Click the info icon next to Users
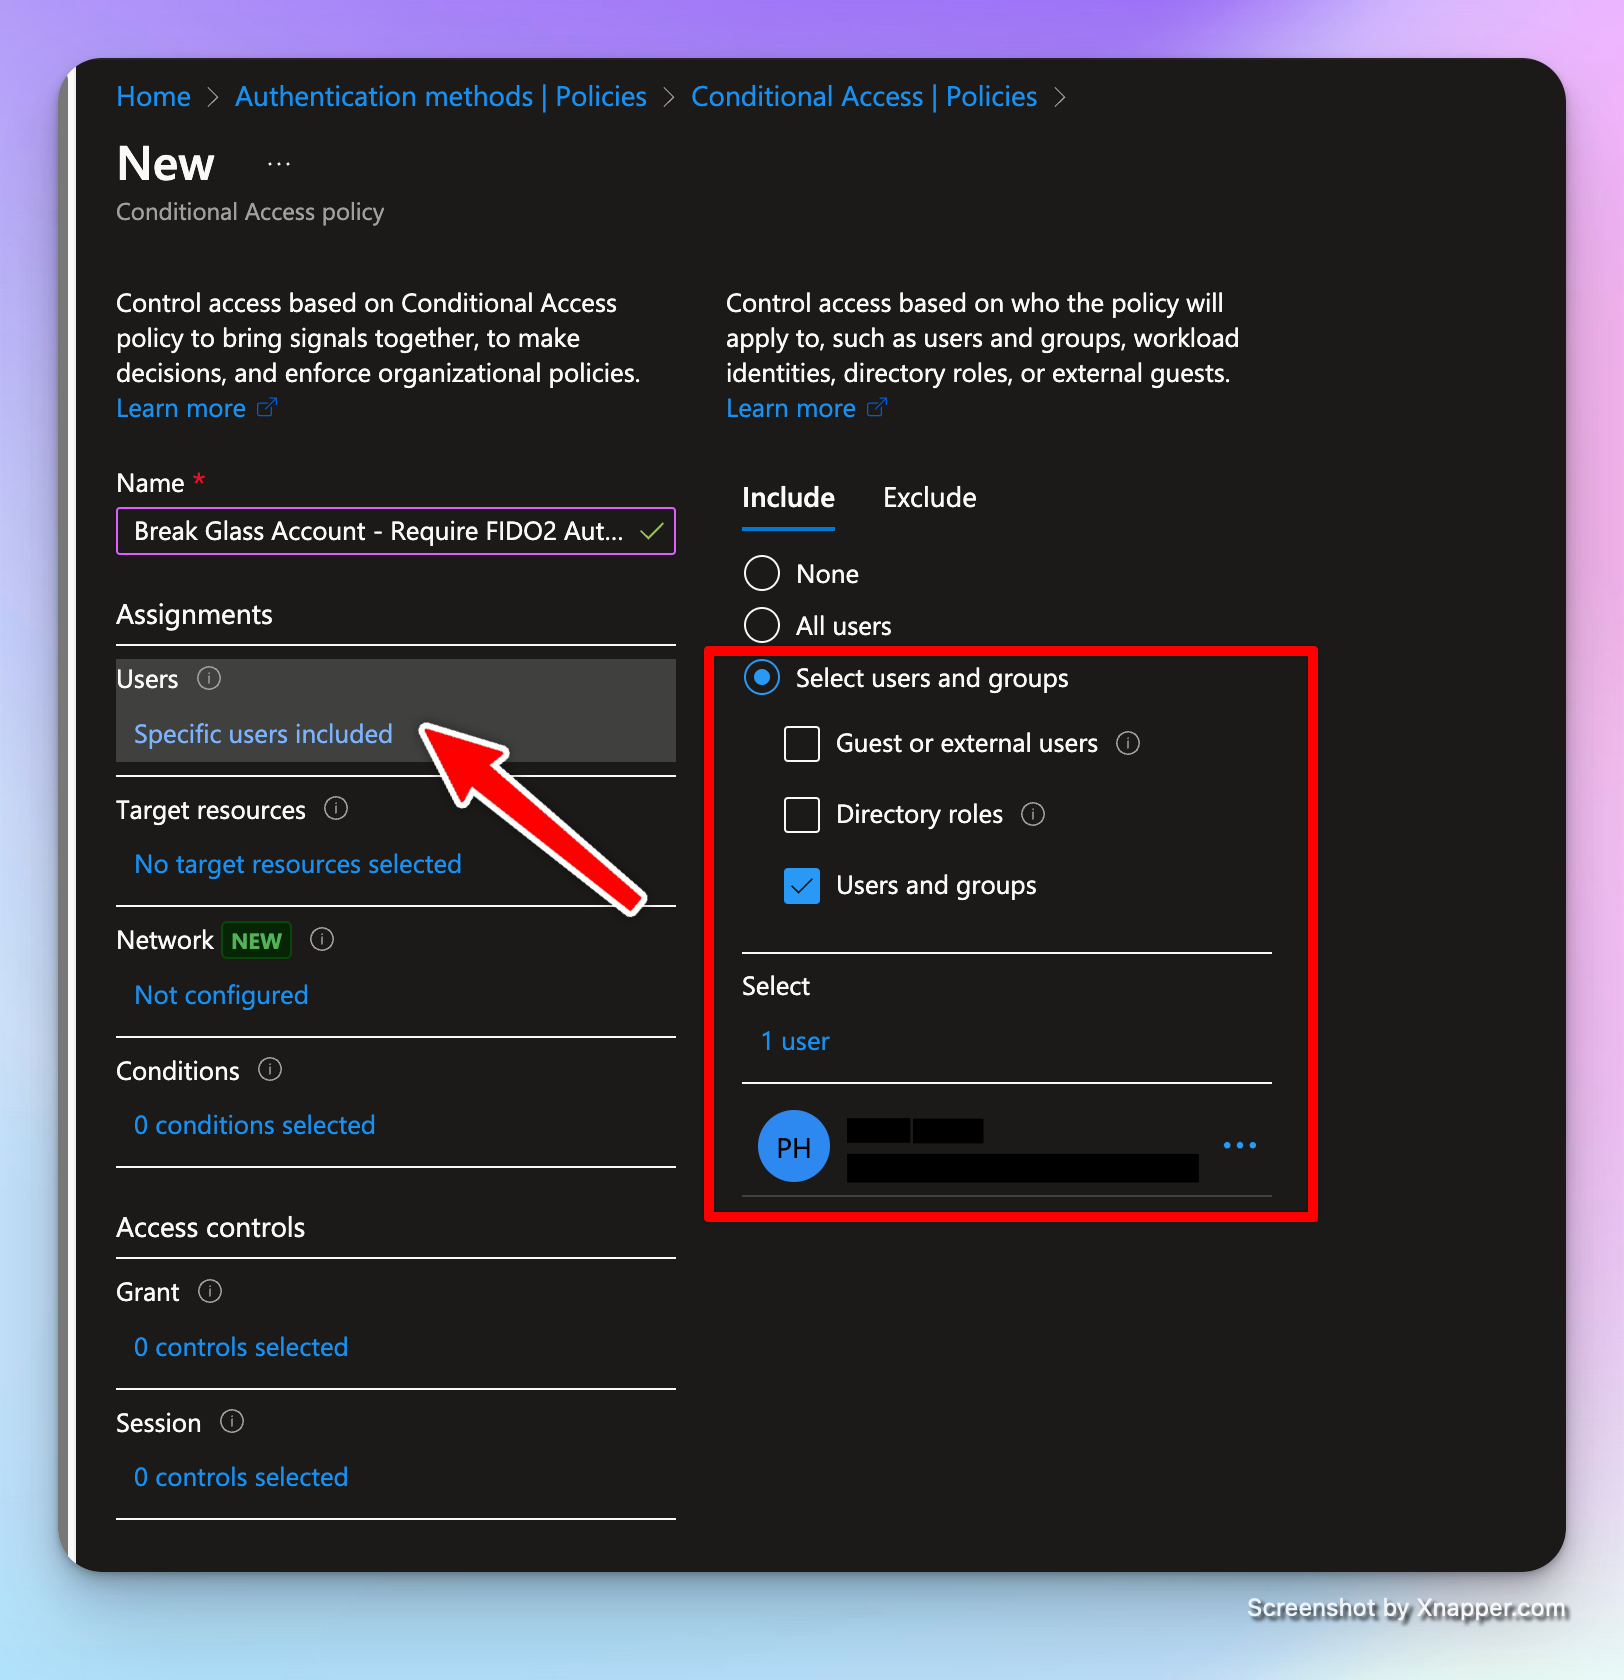This screenshot has height=1680, width=1624. [x=209, y=679]
